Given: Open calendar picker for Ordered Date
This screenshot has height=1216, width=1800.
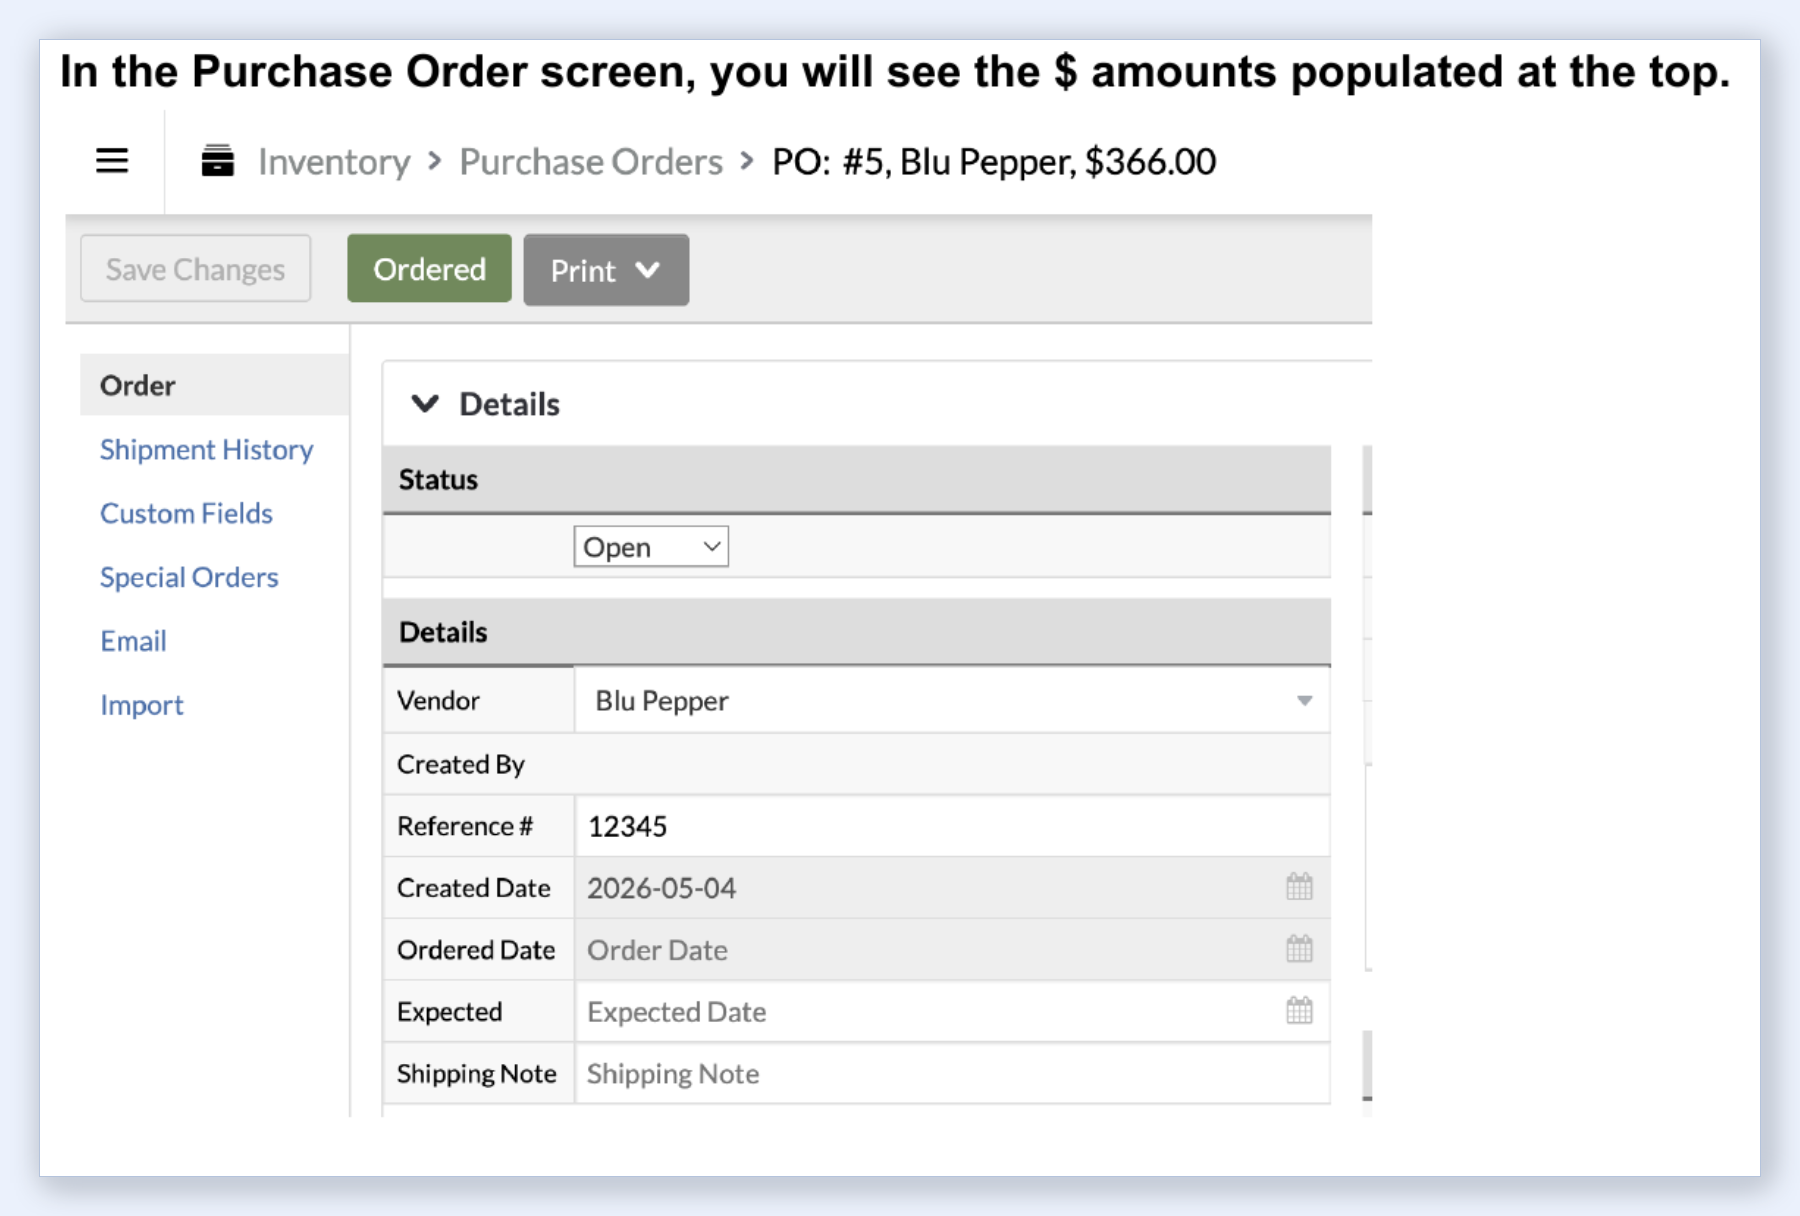Looking at the screenshot, I should [x=1299, y=949].
